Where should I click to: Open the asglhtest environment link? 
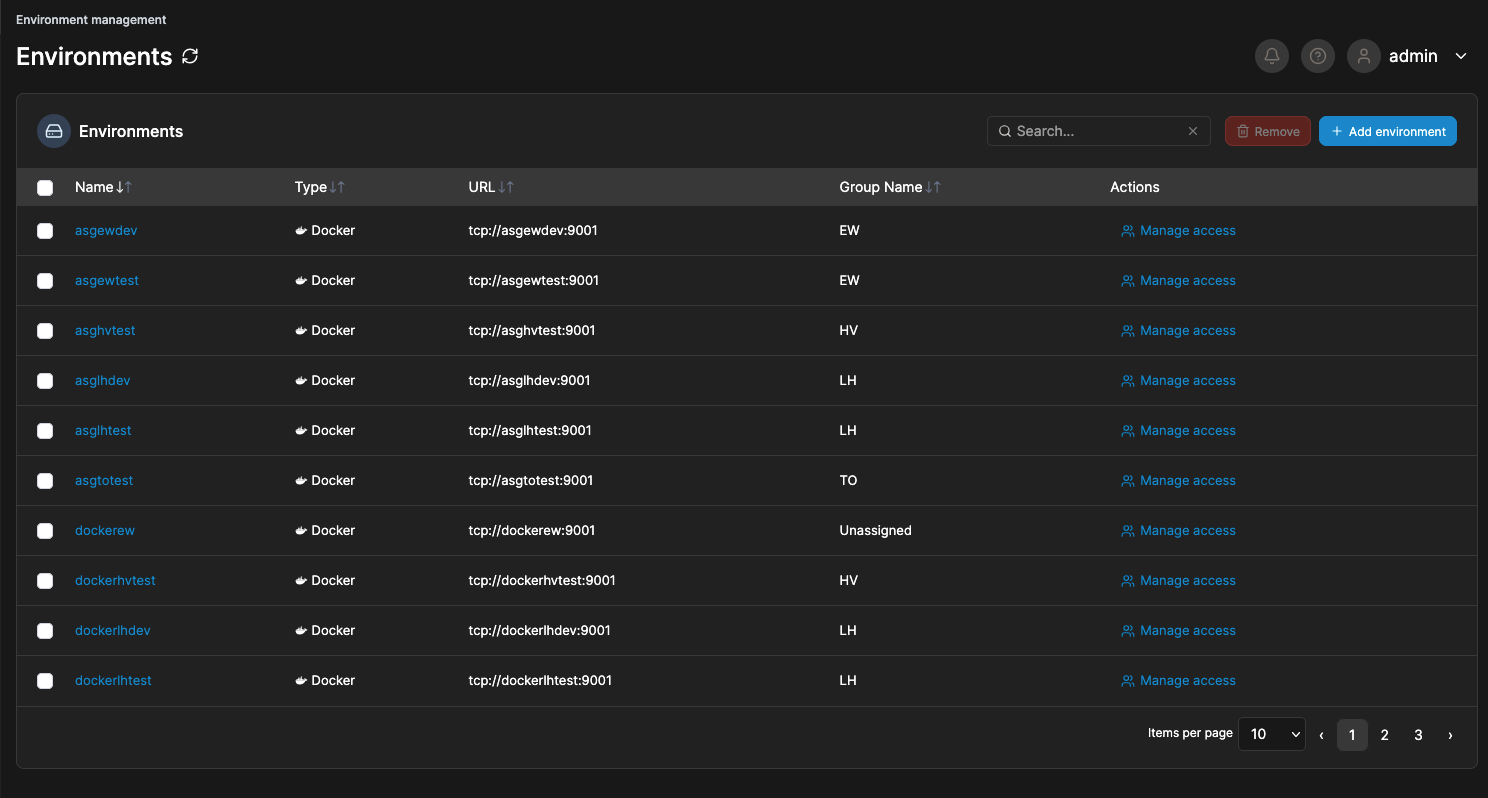(103, 430)
